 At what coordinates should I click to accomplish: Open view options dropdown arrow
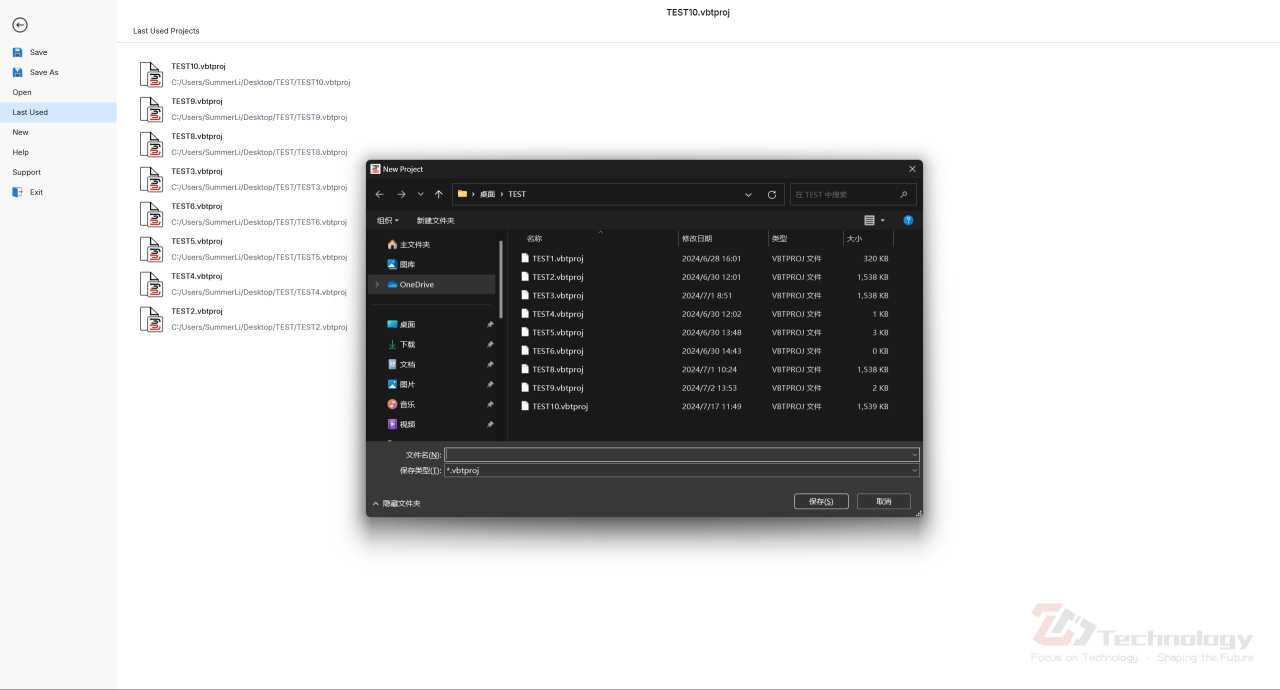click(x=882, y=220)
